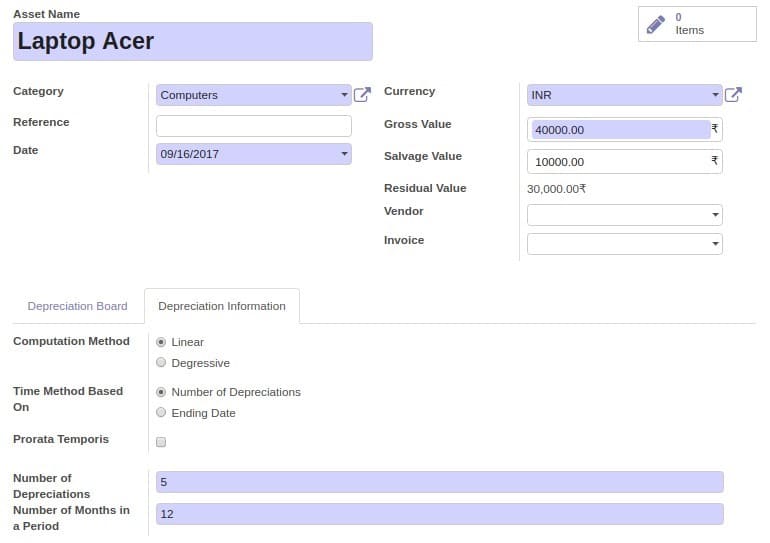Expand the Currency dropdown showing INR

coord(624,95)
